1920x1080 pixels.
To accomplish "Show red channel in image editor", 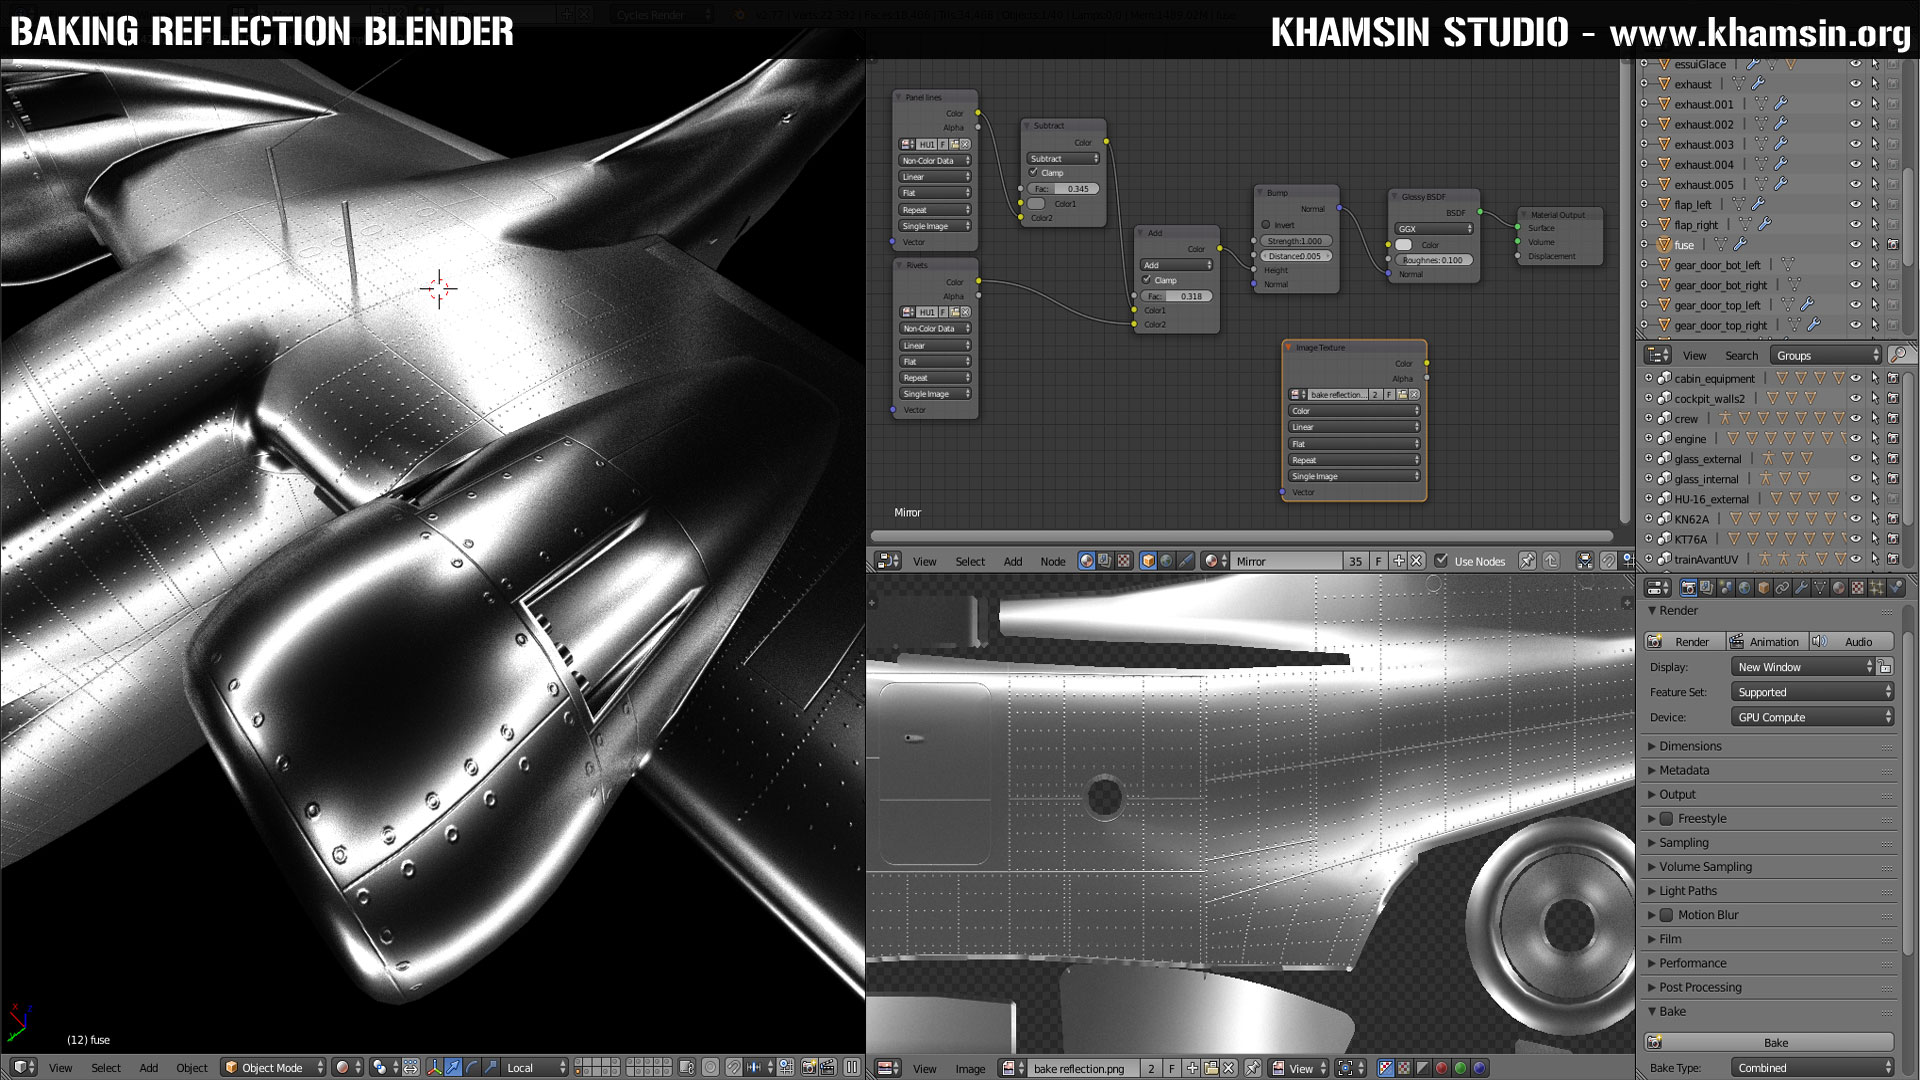I will point(1442,1068).
